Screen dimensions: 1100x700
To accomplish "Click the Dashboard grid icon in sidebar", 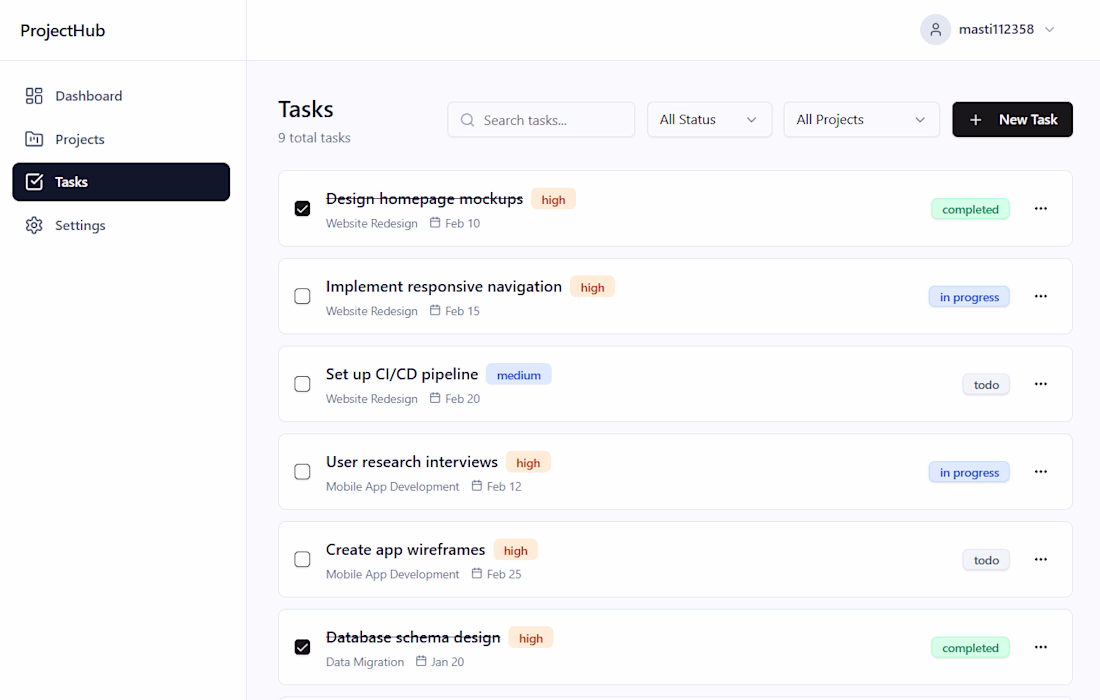I will click(x=34, y=96).
